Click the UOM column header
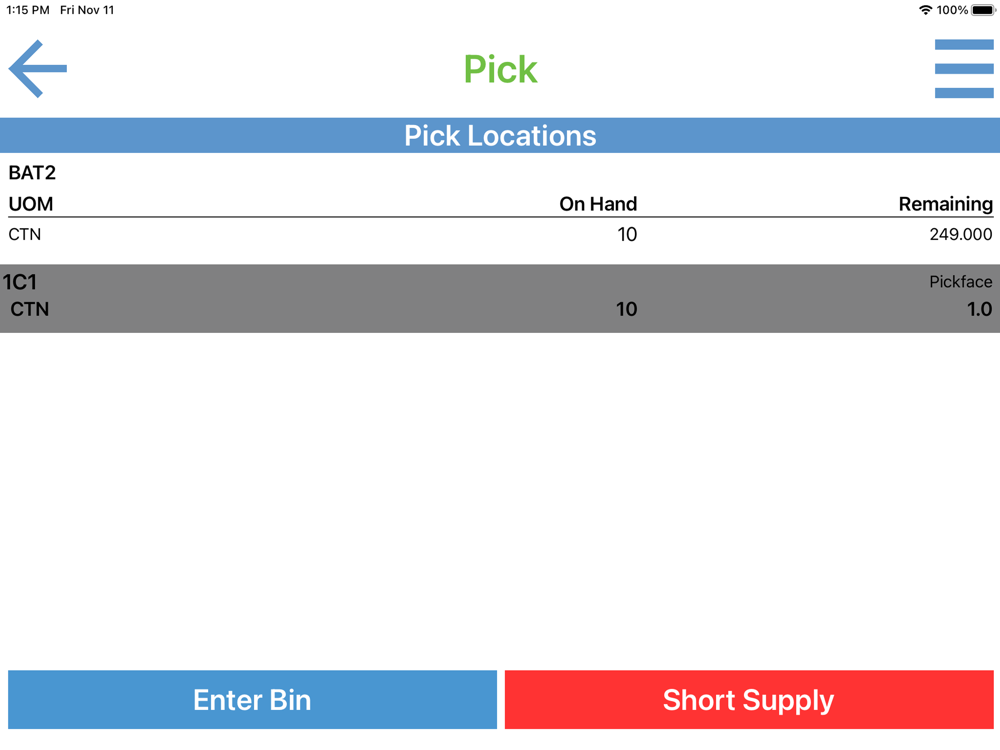 31,204
